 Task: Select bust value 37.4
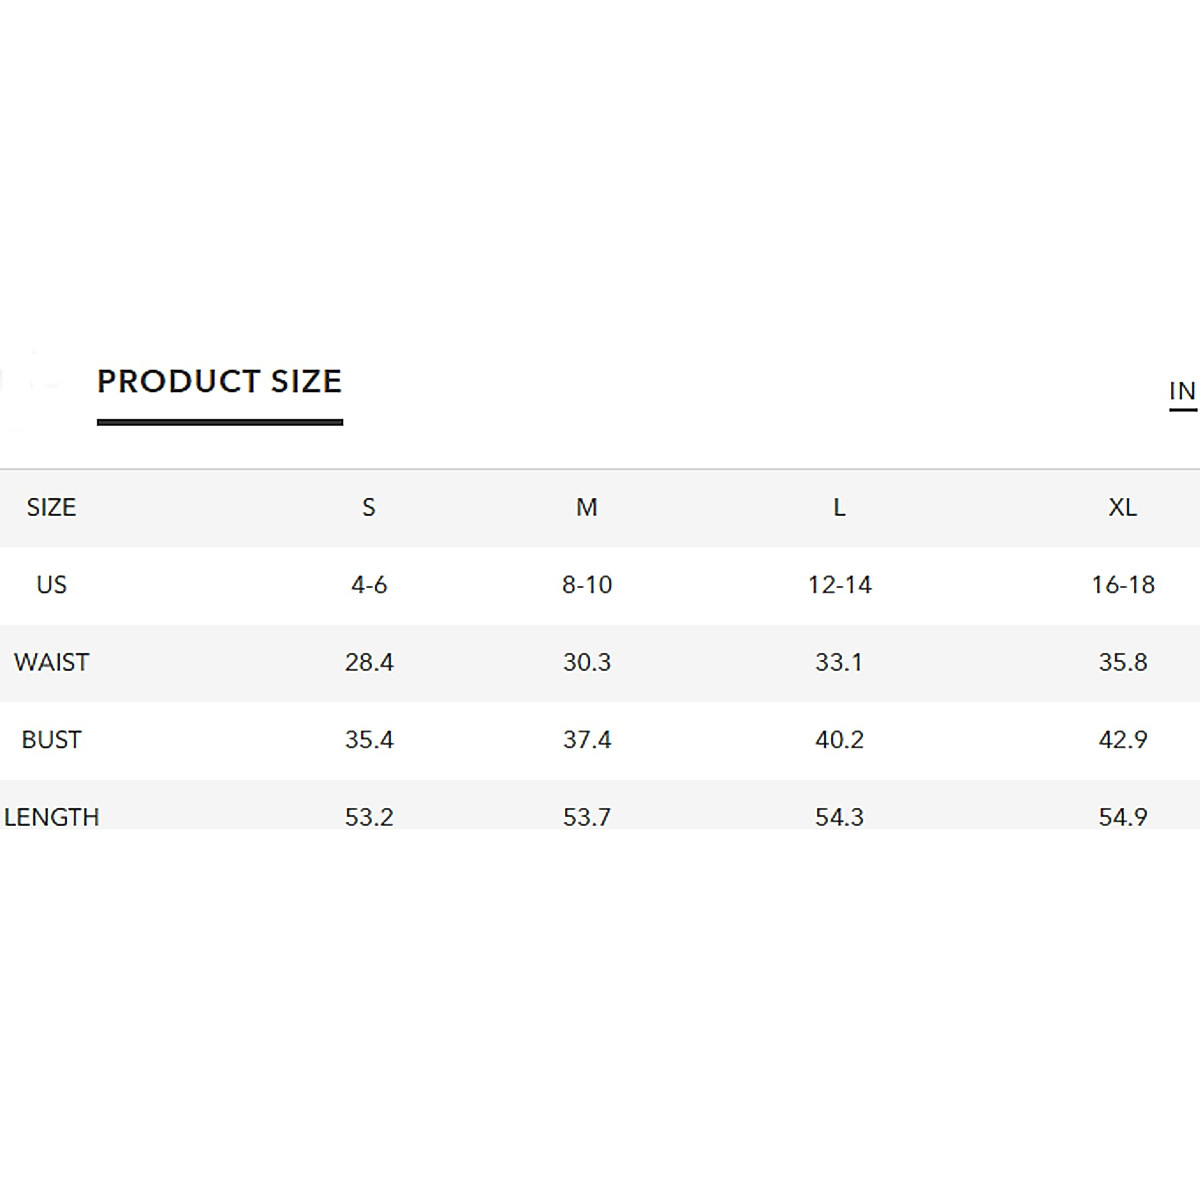587,740
